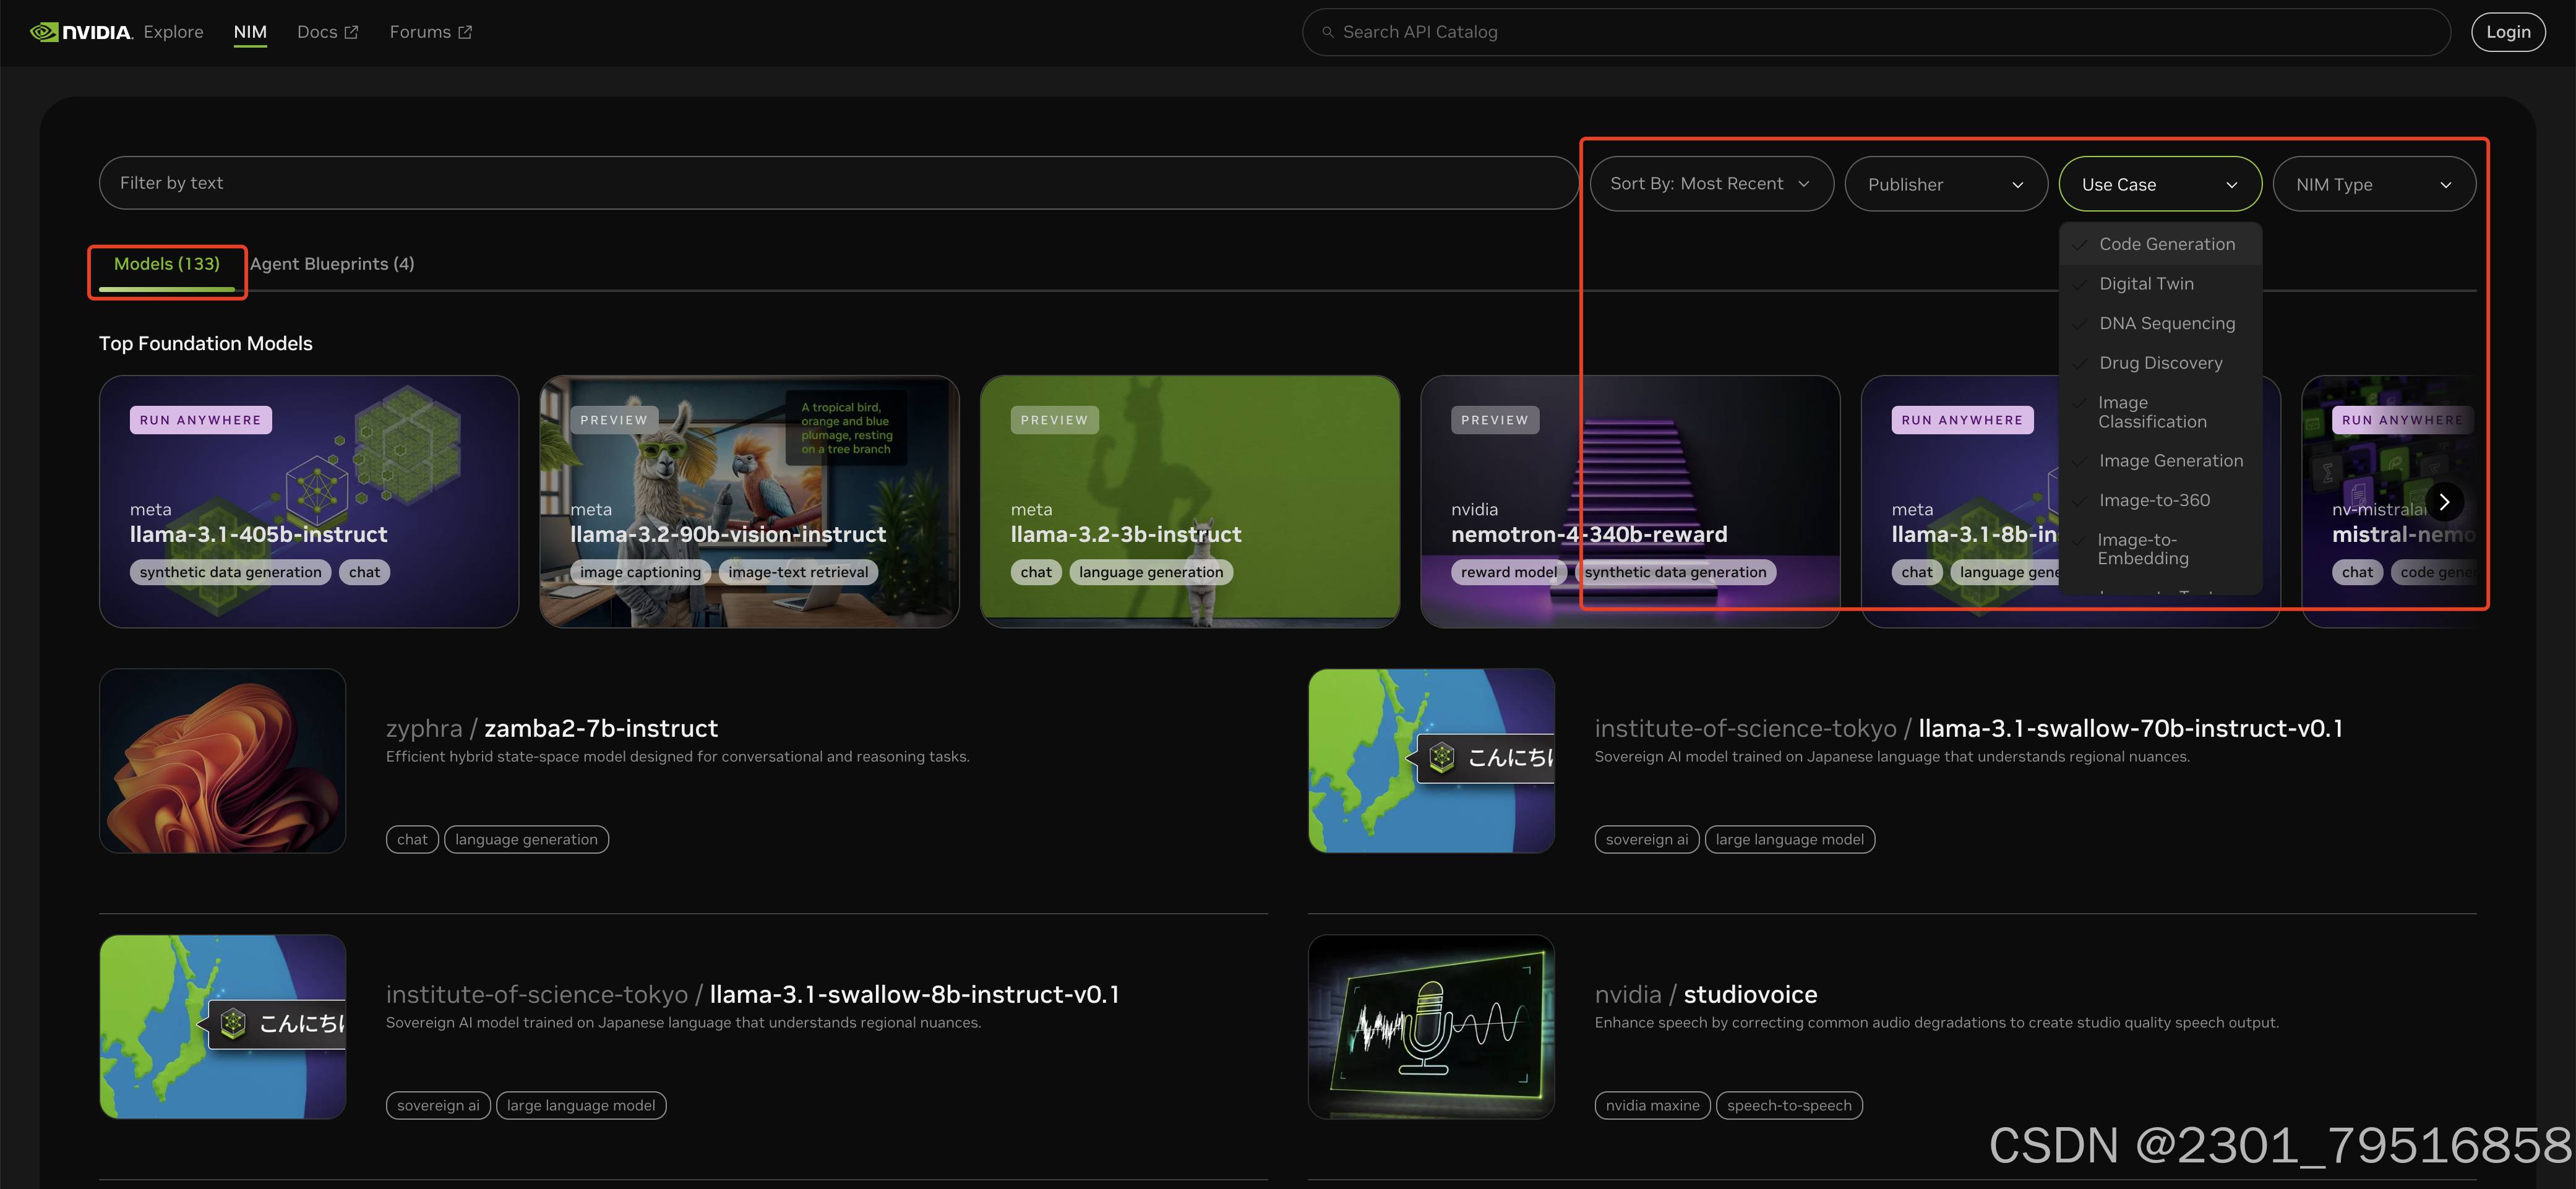Click the image captioning tag
This screenshot has height=1189, width=2576.
pos(640,572)
